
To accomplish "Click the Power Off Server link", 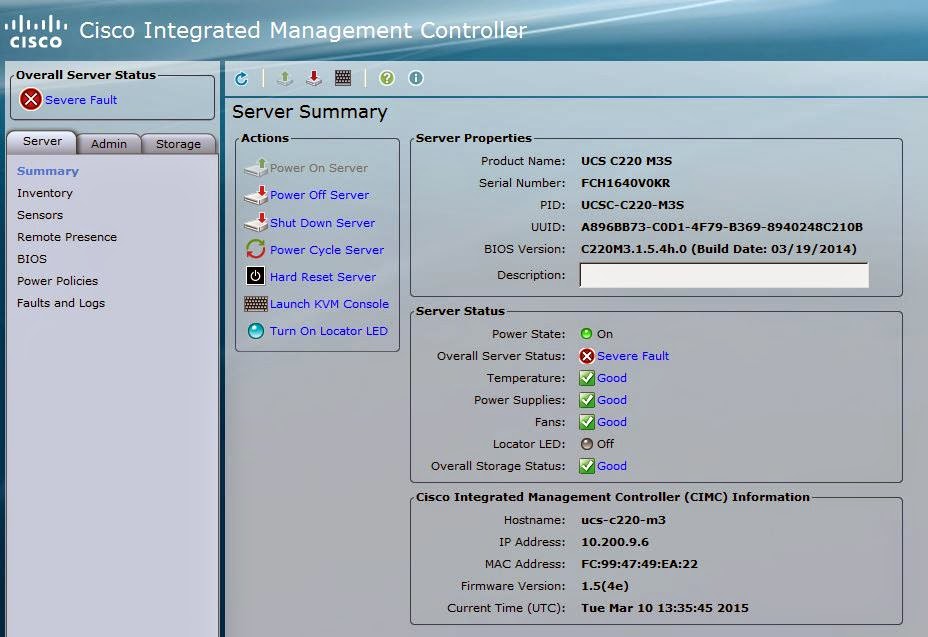I will 320,195.
